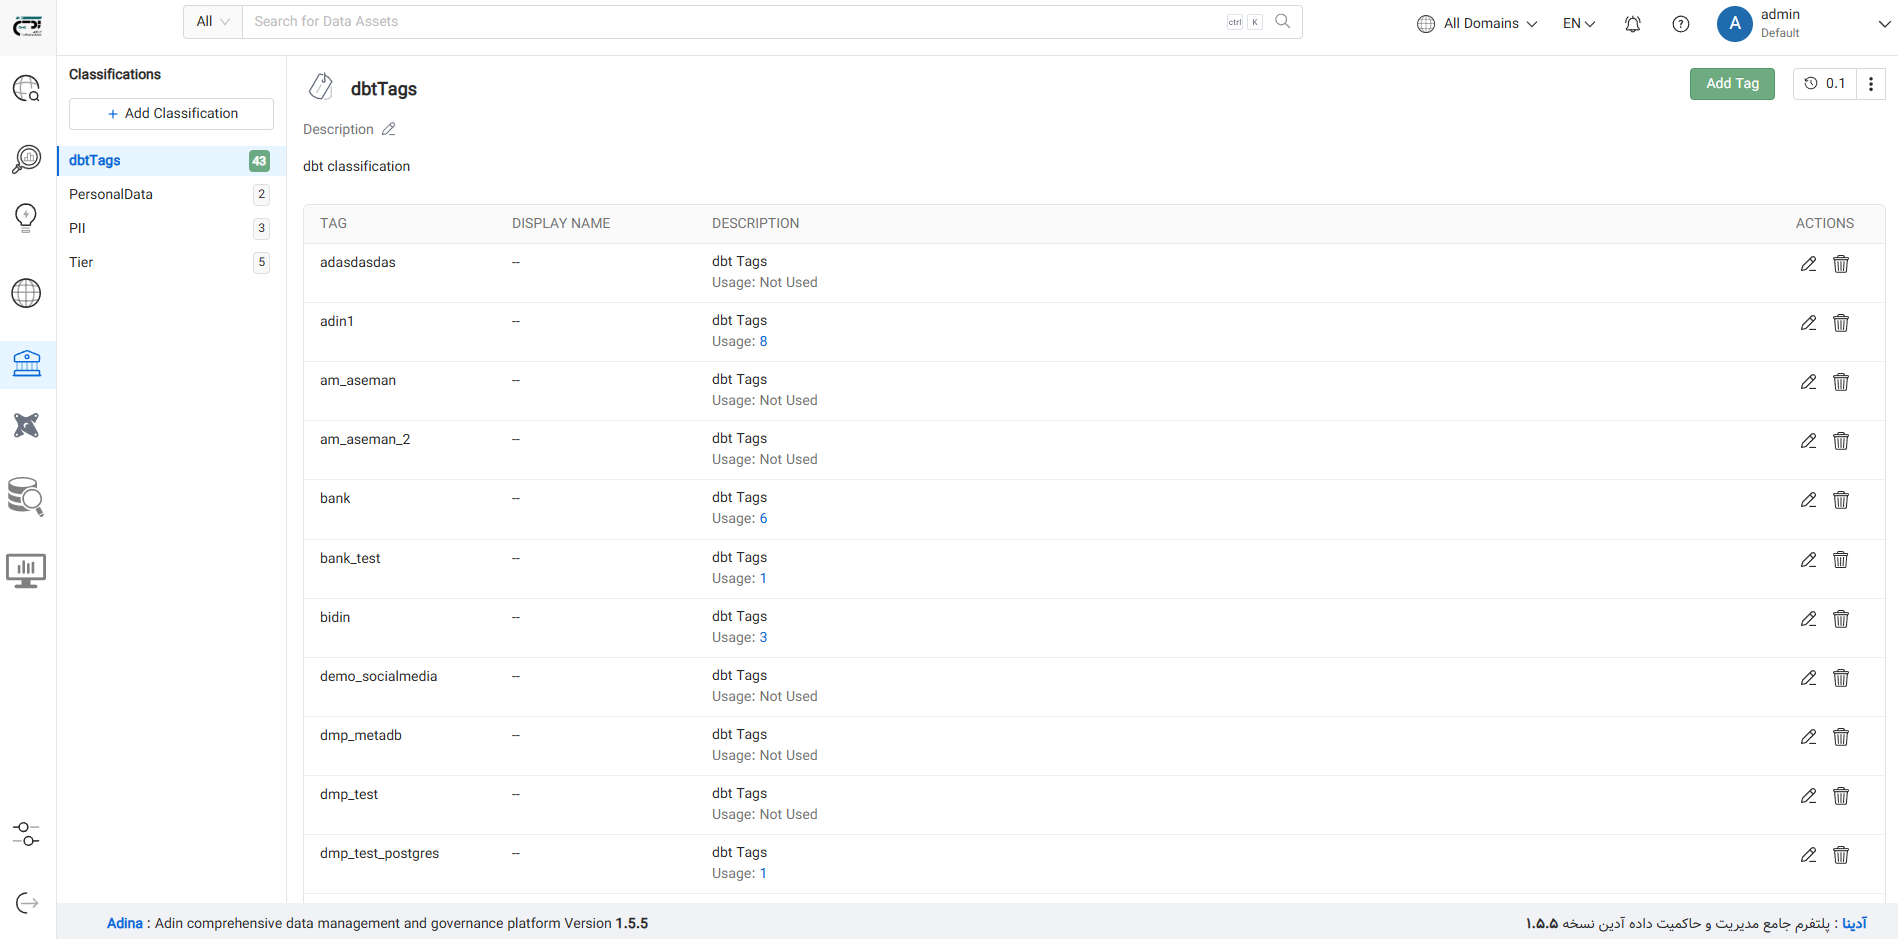The width and height of the screenshot is (1898, 939).
Task: Click the Add Classification button
Action: coord(171,114)
